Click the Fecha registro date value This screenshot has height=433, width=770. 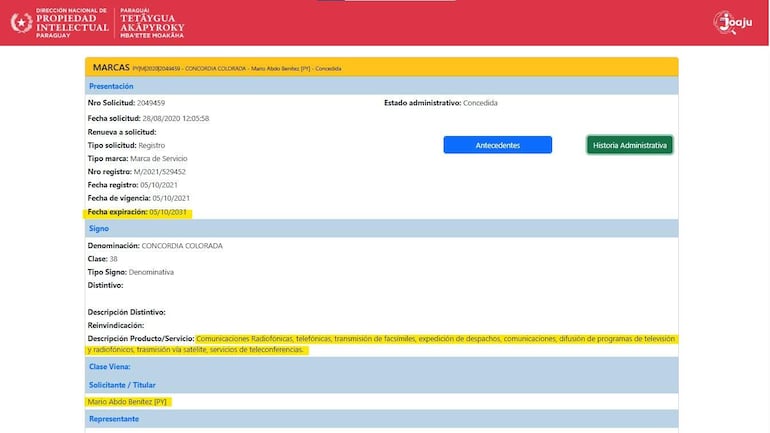point(159,185)
